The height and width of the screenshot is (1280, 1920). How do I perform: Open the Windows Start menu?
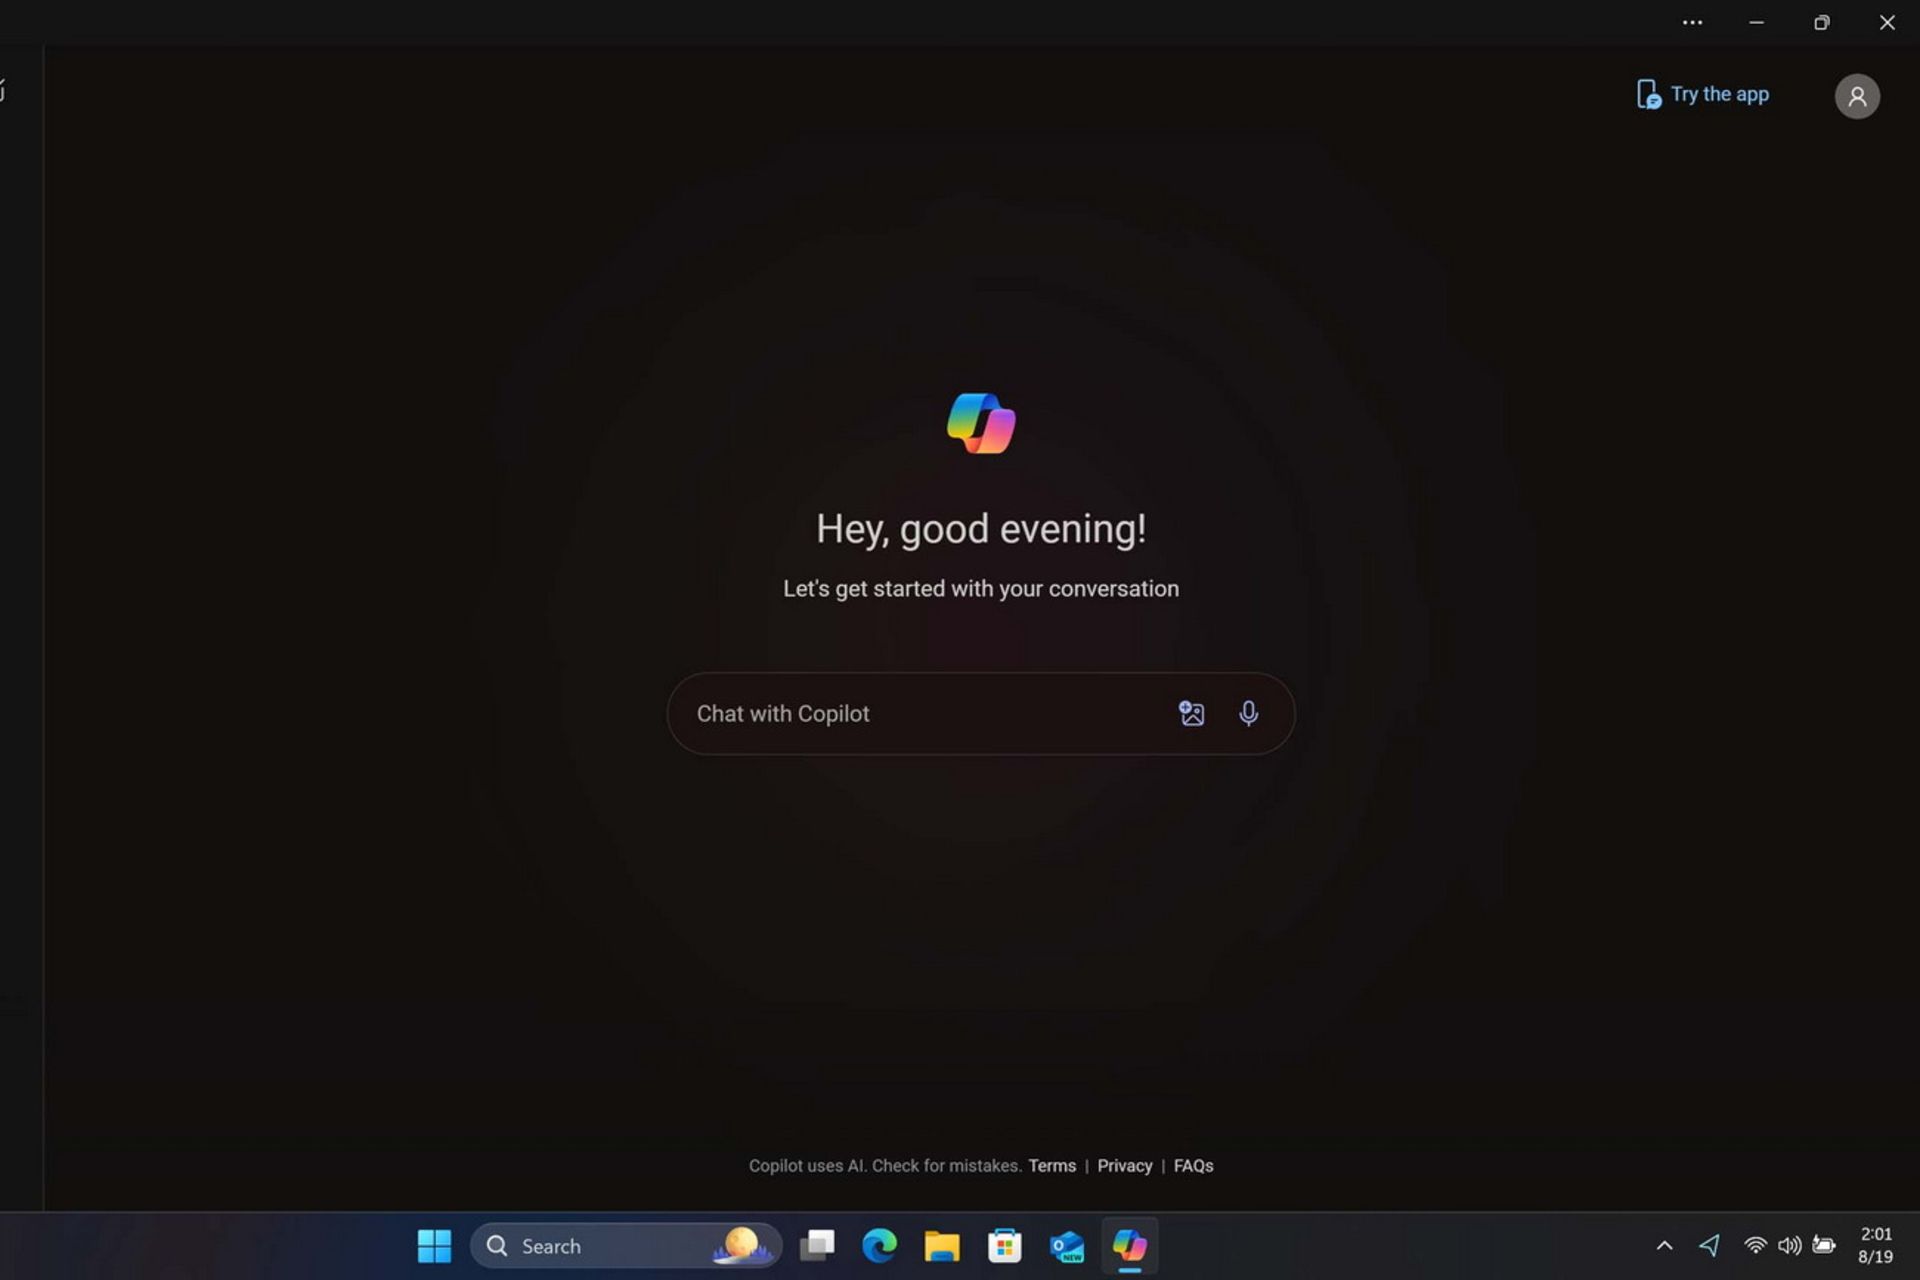point(436,1246)
